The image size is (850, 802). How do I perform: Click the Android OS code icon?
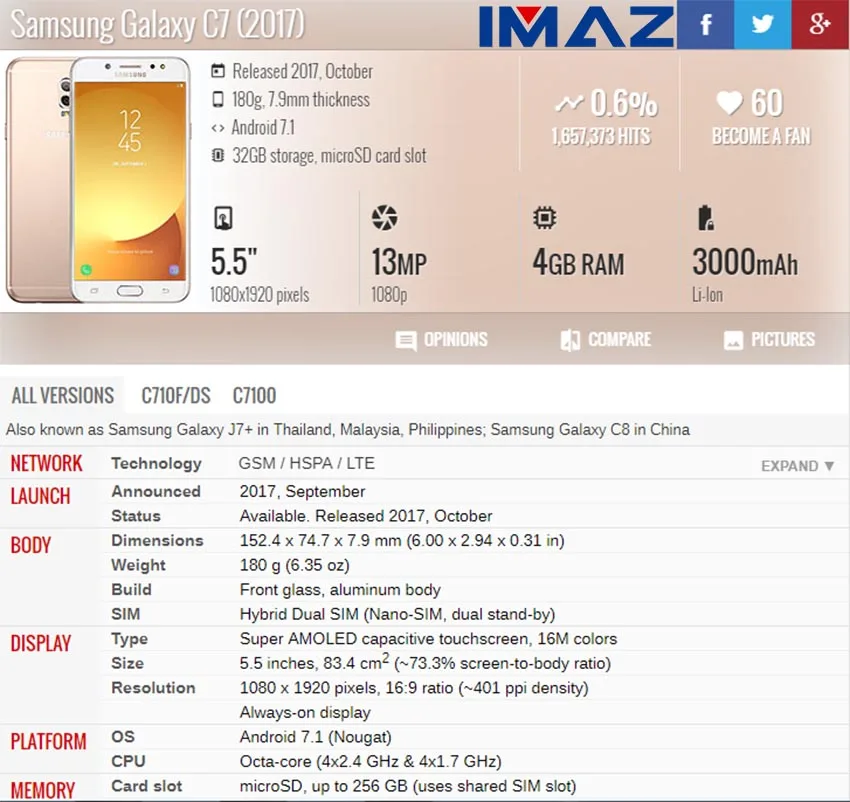coord(217,129)
